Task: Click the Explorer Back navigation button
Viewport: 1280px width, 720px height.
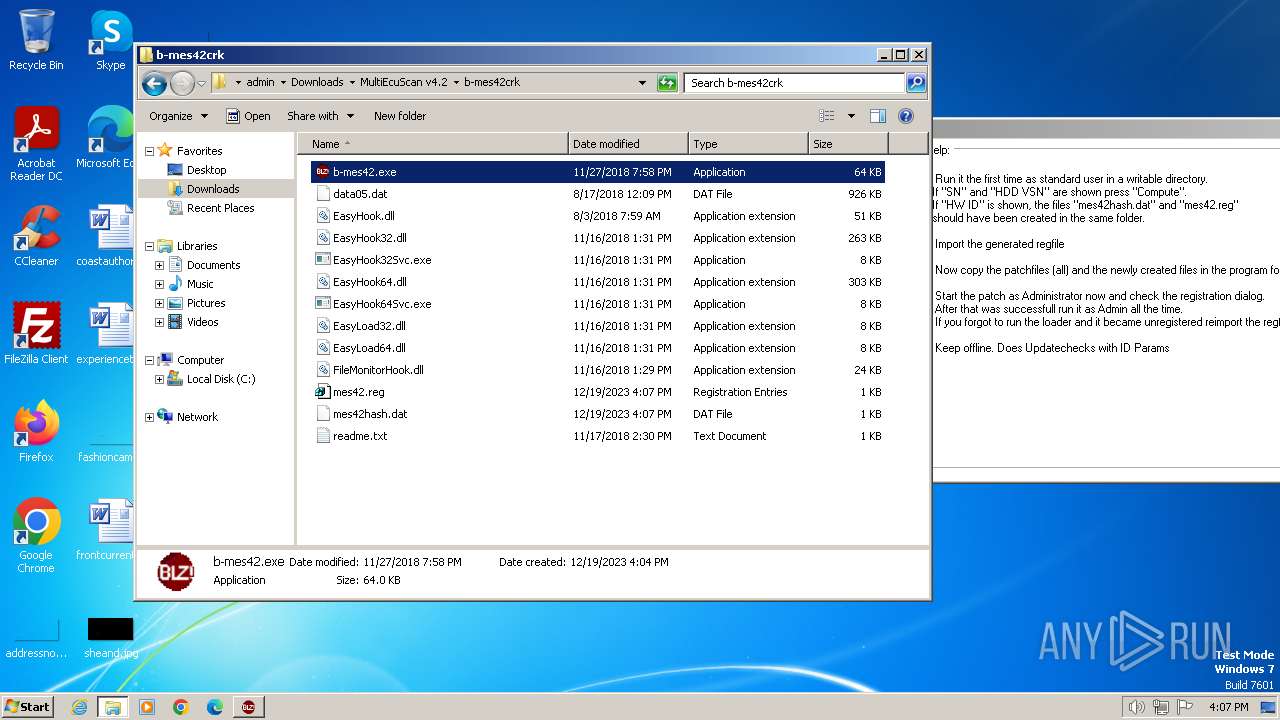Action: pos(154,83)
